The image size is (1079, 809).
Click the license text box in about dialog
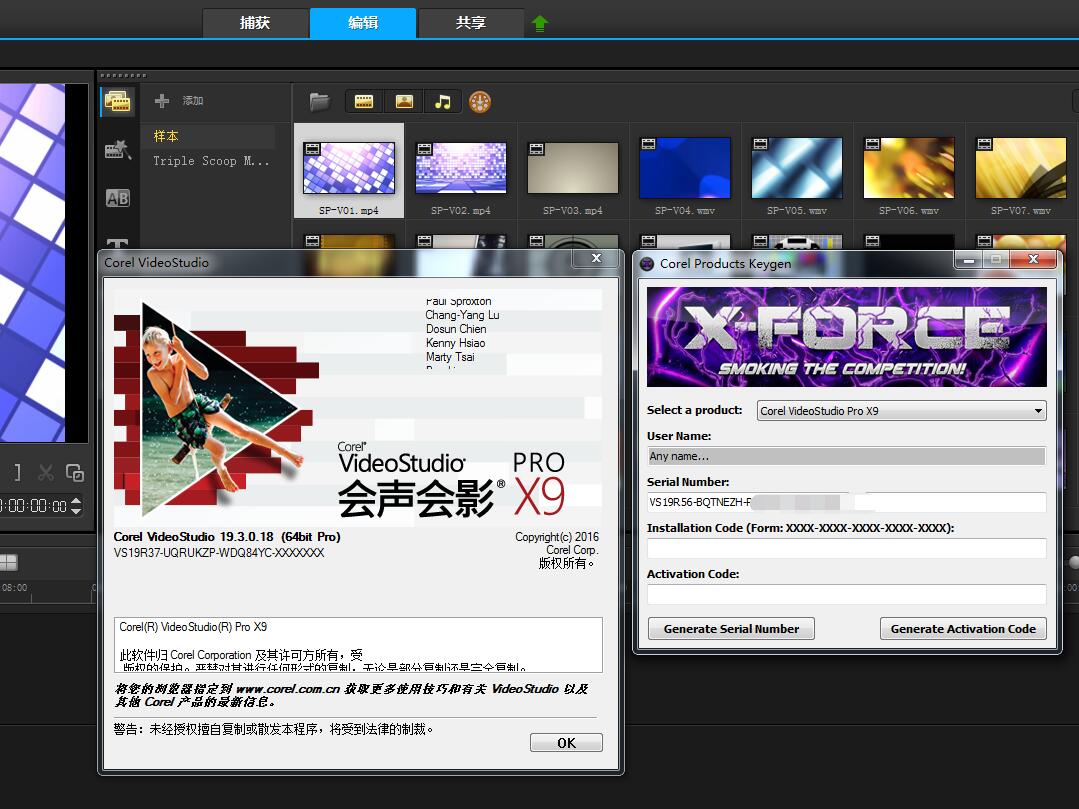pos(358,645)
